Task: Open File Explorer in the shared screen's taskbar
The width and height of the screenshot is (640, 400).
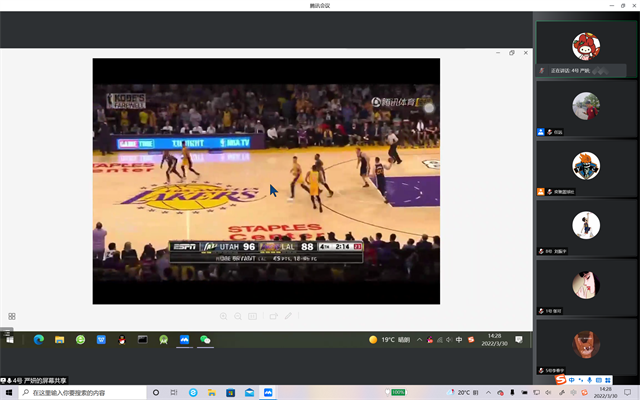Action: tap(60, 340)
